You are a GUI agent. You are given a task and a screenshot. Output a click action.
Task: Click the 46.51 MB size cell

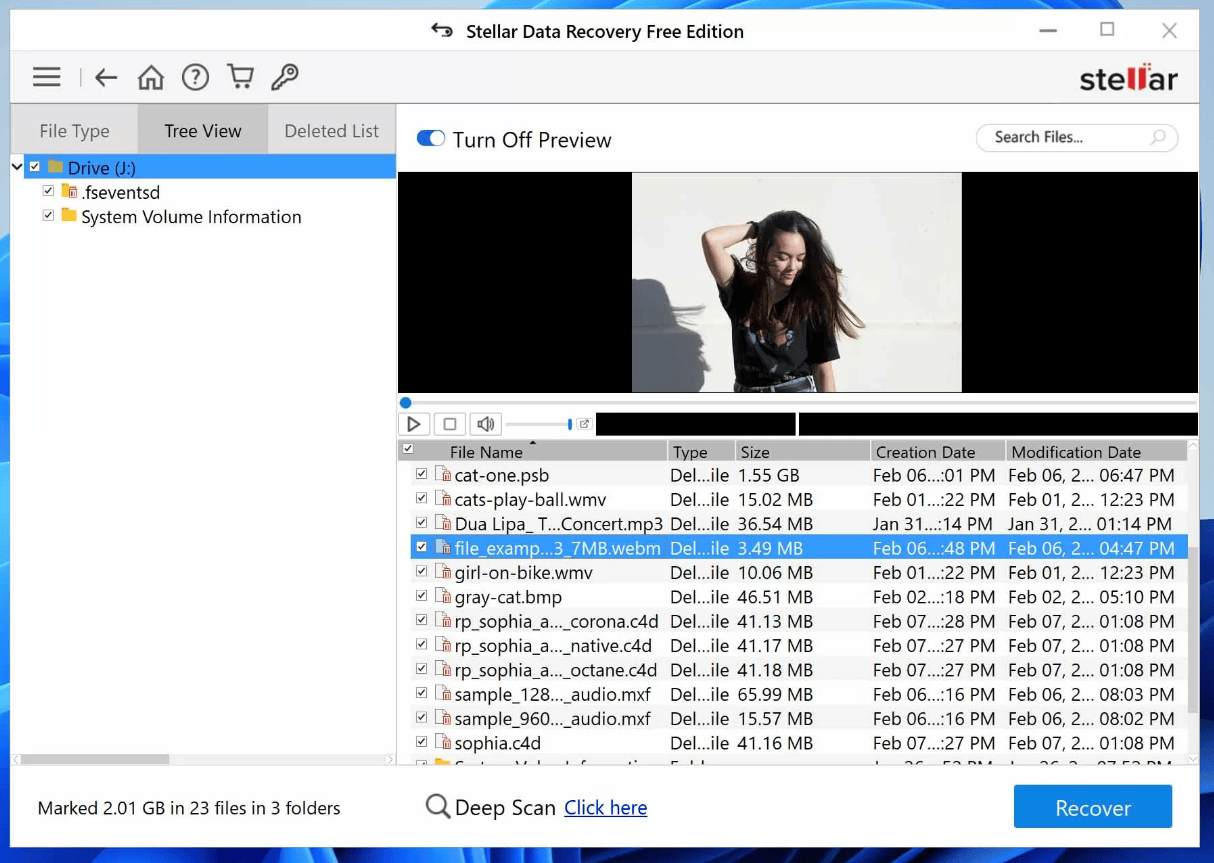776,597
